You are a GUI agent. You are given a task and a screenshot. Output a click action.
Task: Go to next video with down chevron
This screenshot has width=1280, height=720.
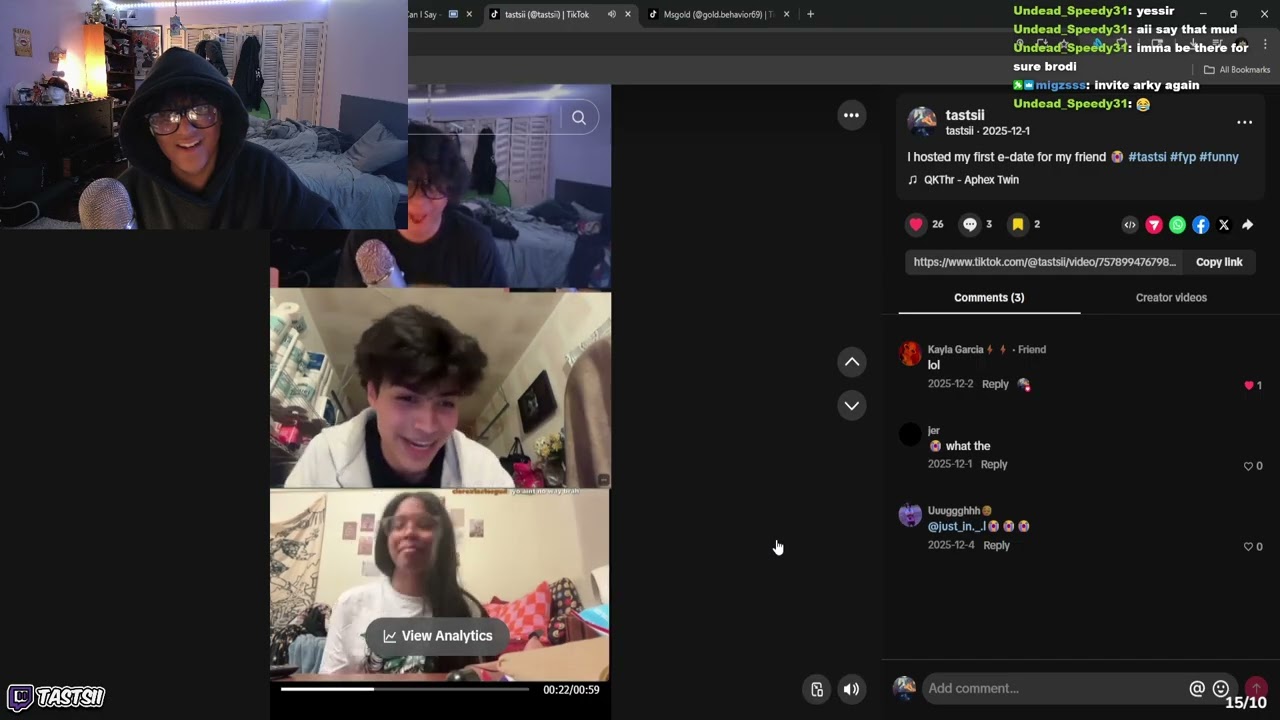click(x=852, y=405)
